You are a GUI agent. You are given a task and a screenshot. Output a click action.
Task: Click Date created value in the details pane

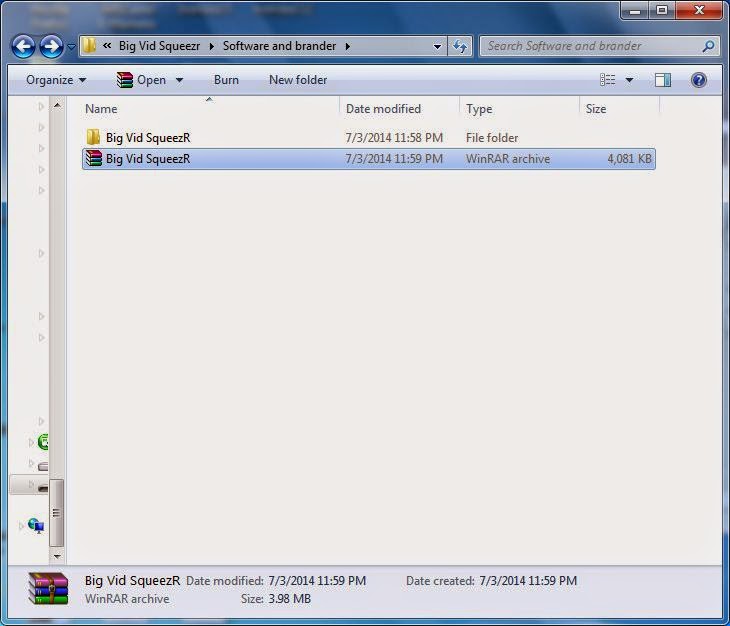point(528,581)
